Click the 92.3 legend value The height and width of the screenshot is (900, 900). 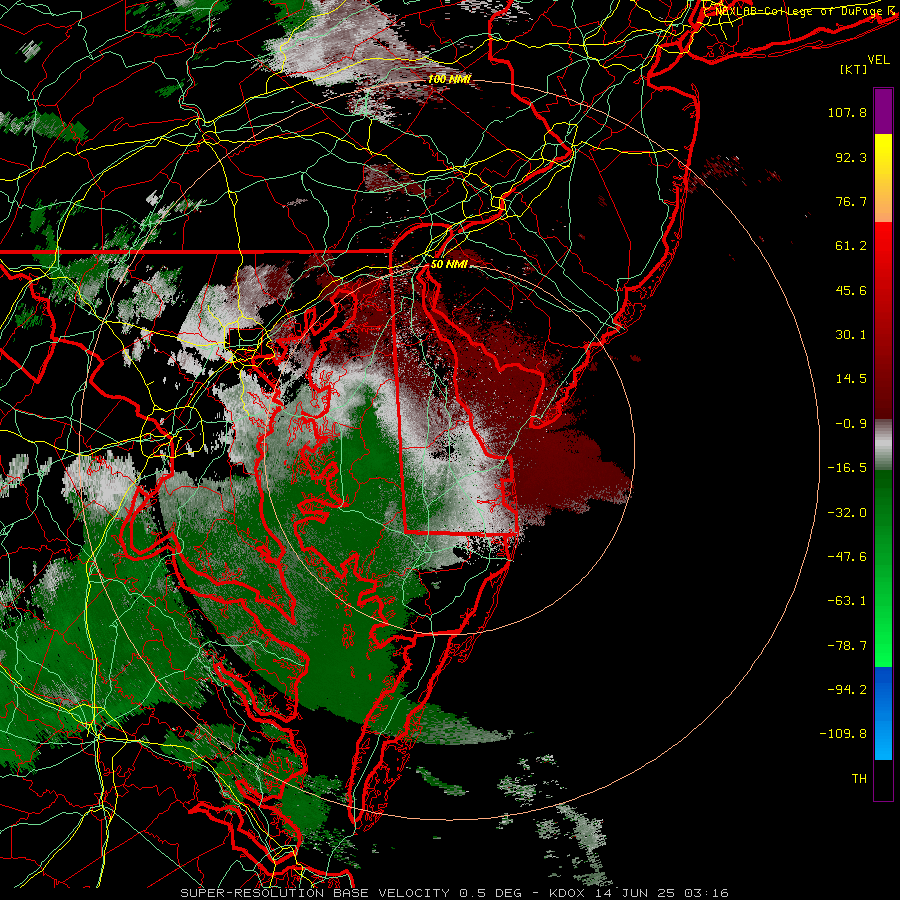pyautogui.click(x=851, y=157)
